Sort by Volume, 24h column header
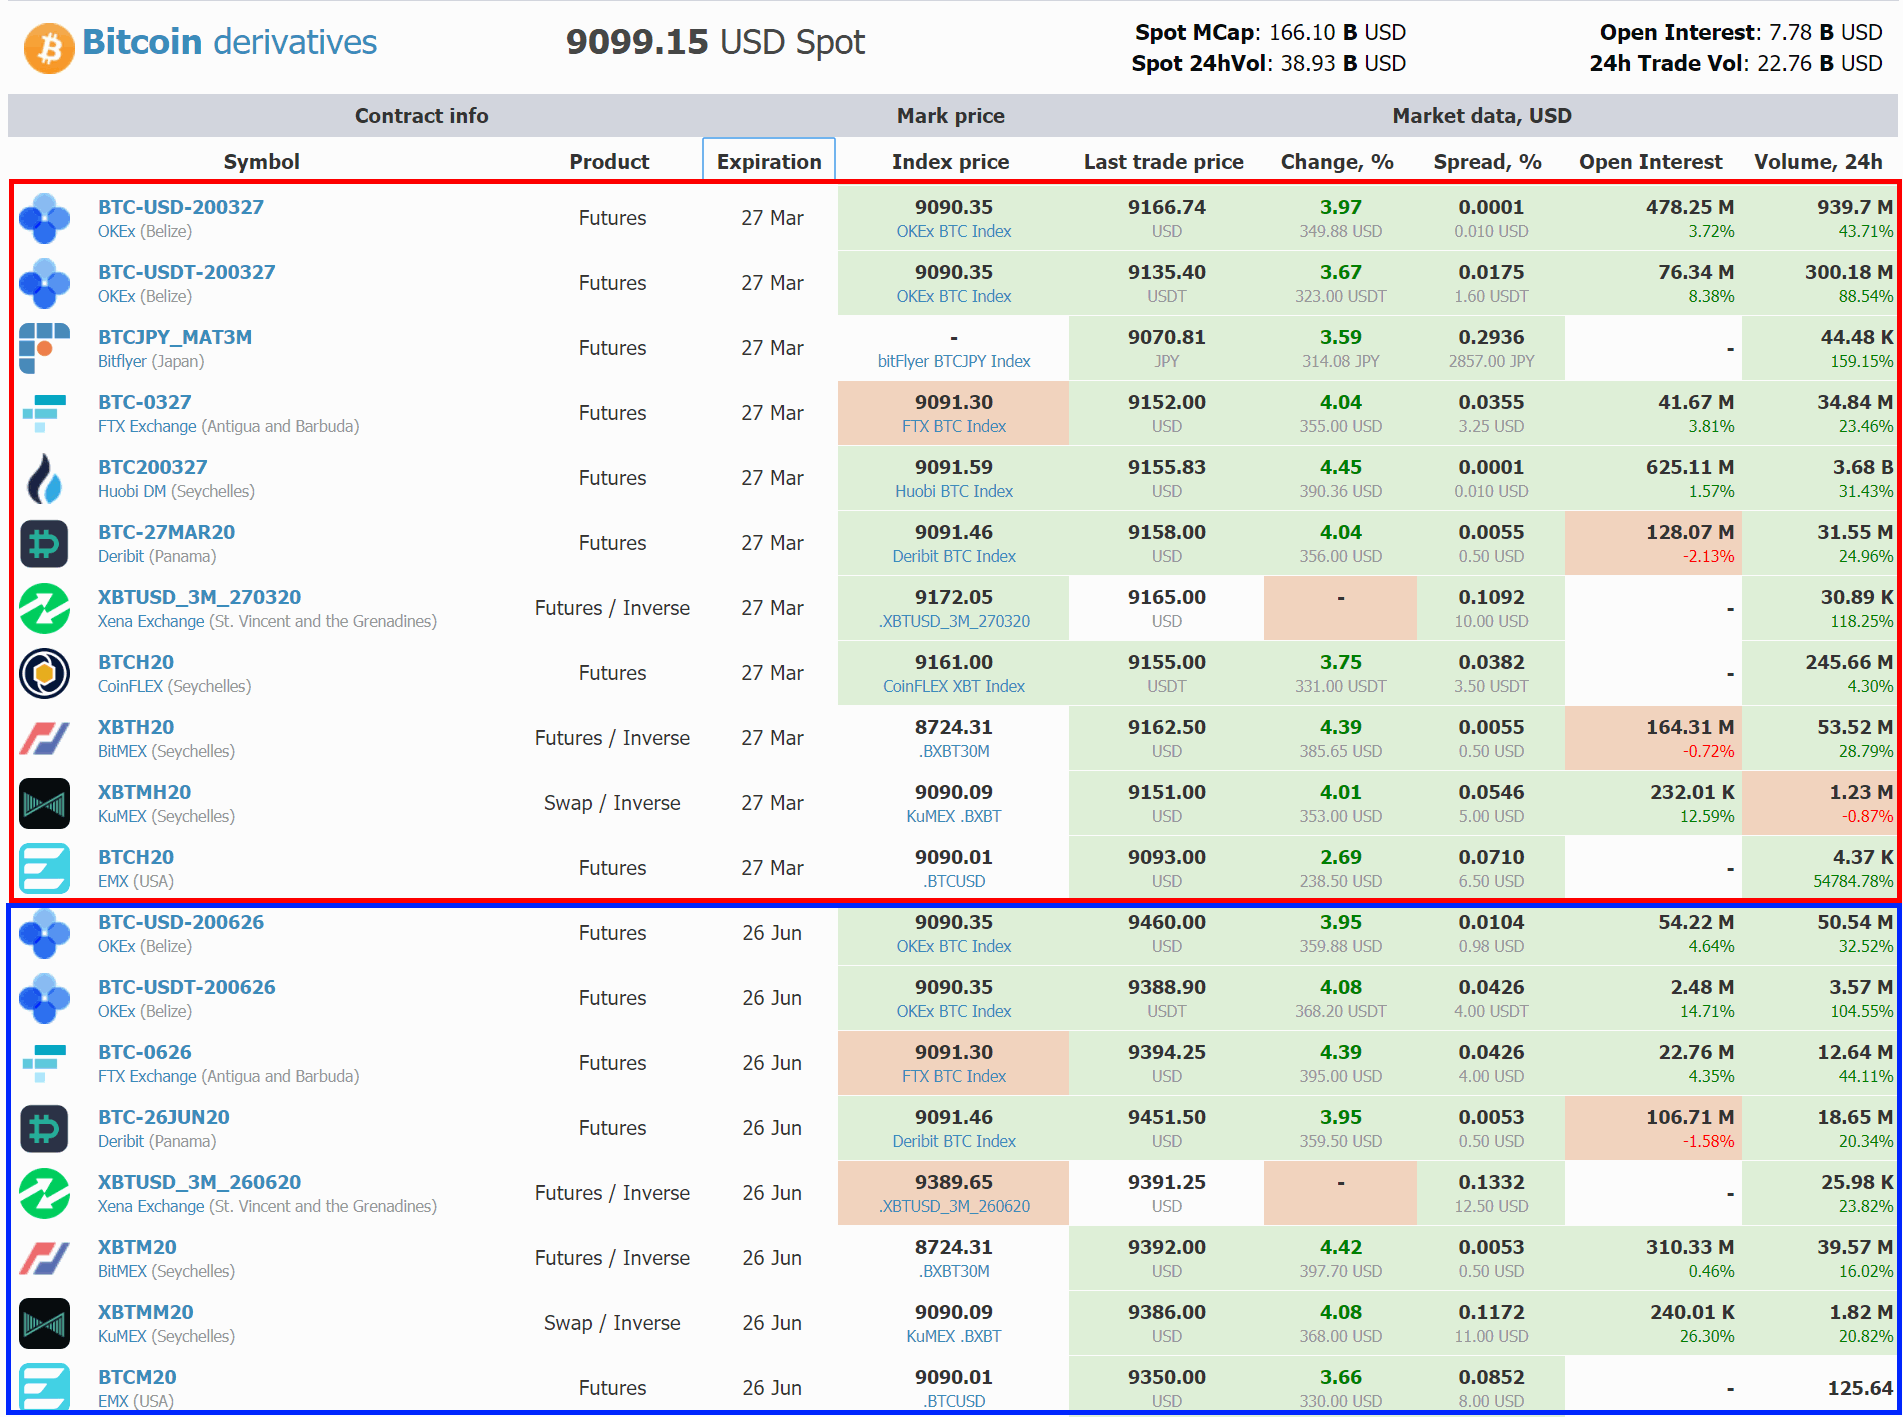This screenshot has width=1903, height=1417. (1818, 161)
